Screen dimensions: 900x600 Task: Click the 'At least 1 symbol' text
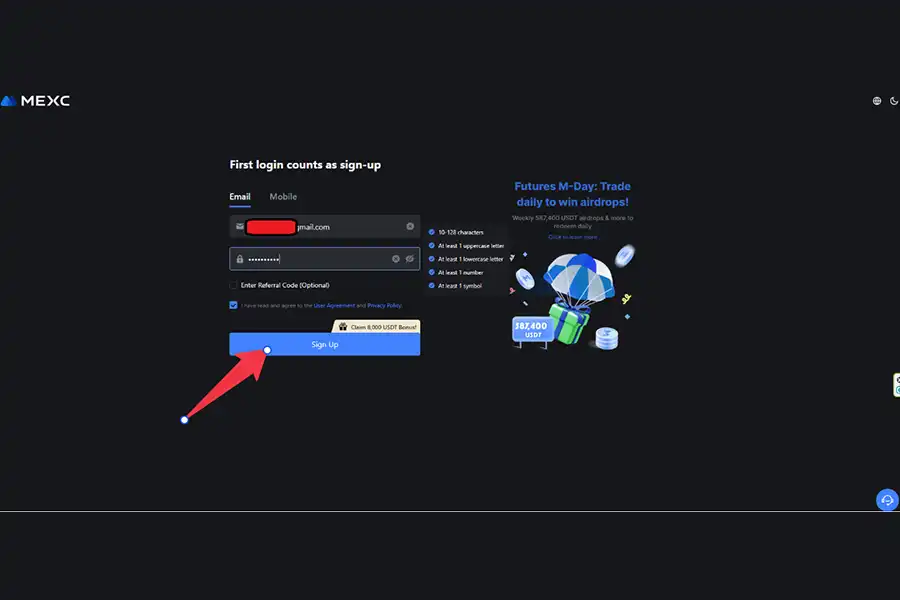point(460,286)
